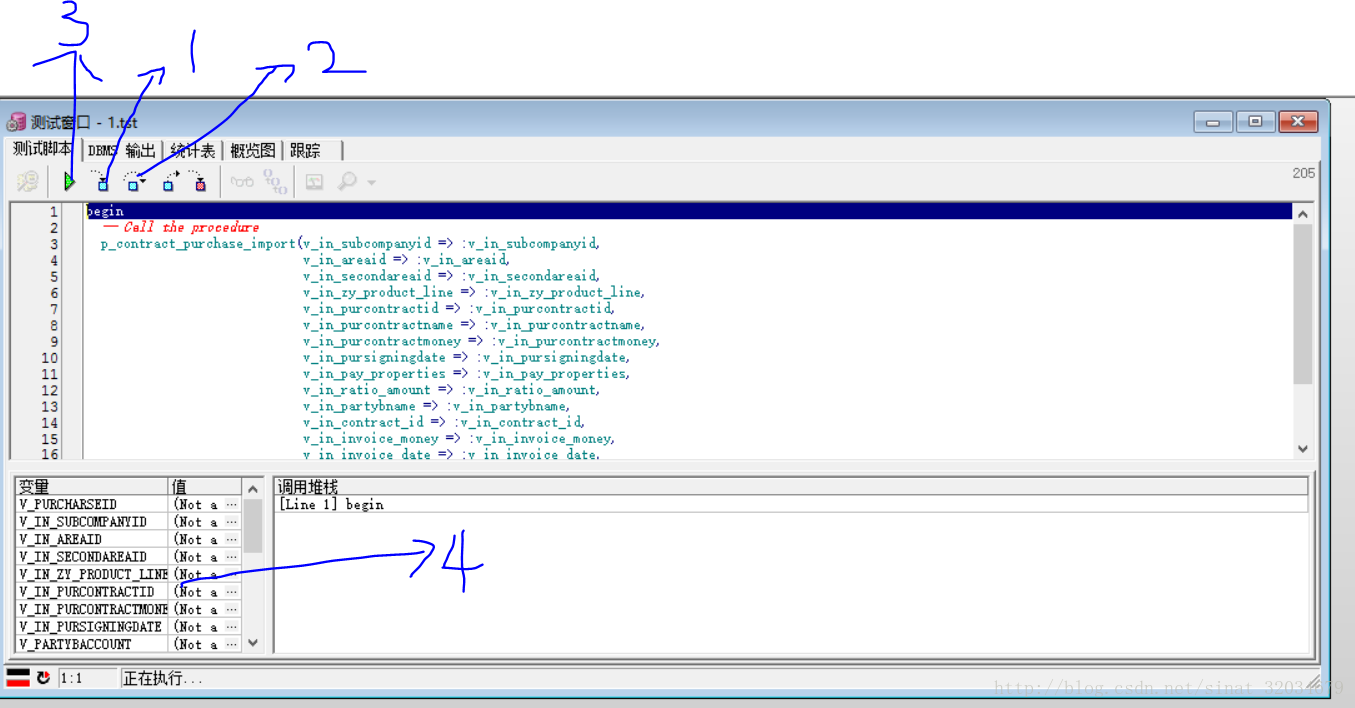1355x708 pixels.
Task: Click the glasses watch-variable icon
Action: pyautogui.click(x=242, y=182)
